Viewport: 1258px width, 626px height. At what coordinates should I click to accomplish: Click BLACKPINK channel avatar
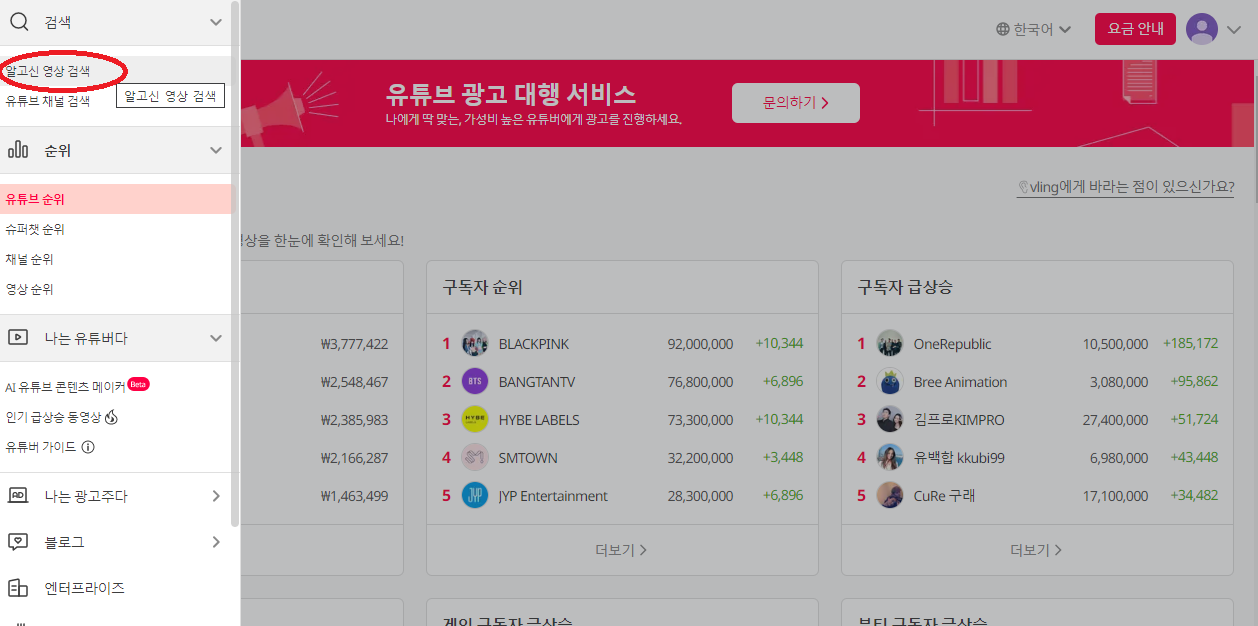(x=475, y=344)
